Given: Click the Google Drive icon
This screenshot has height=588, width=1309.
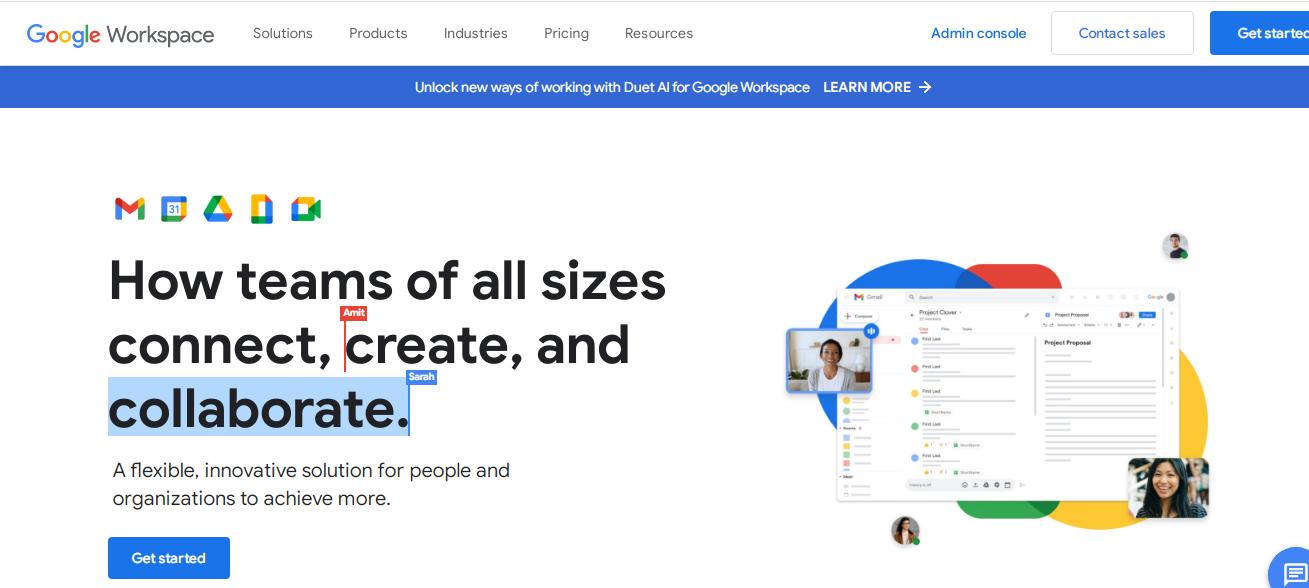Looking at the screenshot, I should click(218, 209).
